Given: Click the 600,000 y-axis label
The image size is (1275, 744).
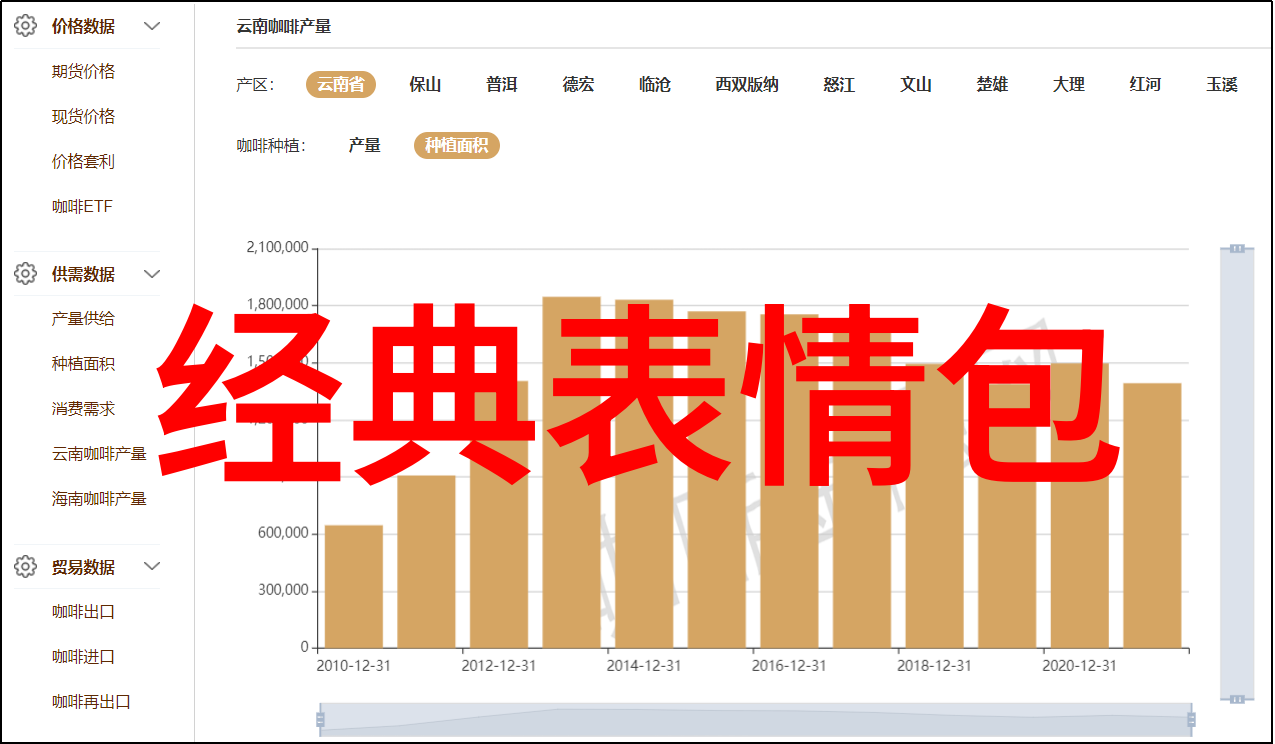Looking at the screenshot, I should pyautogui.click(x=283, y=533).
